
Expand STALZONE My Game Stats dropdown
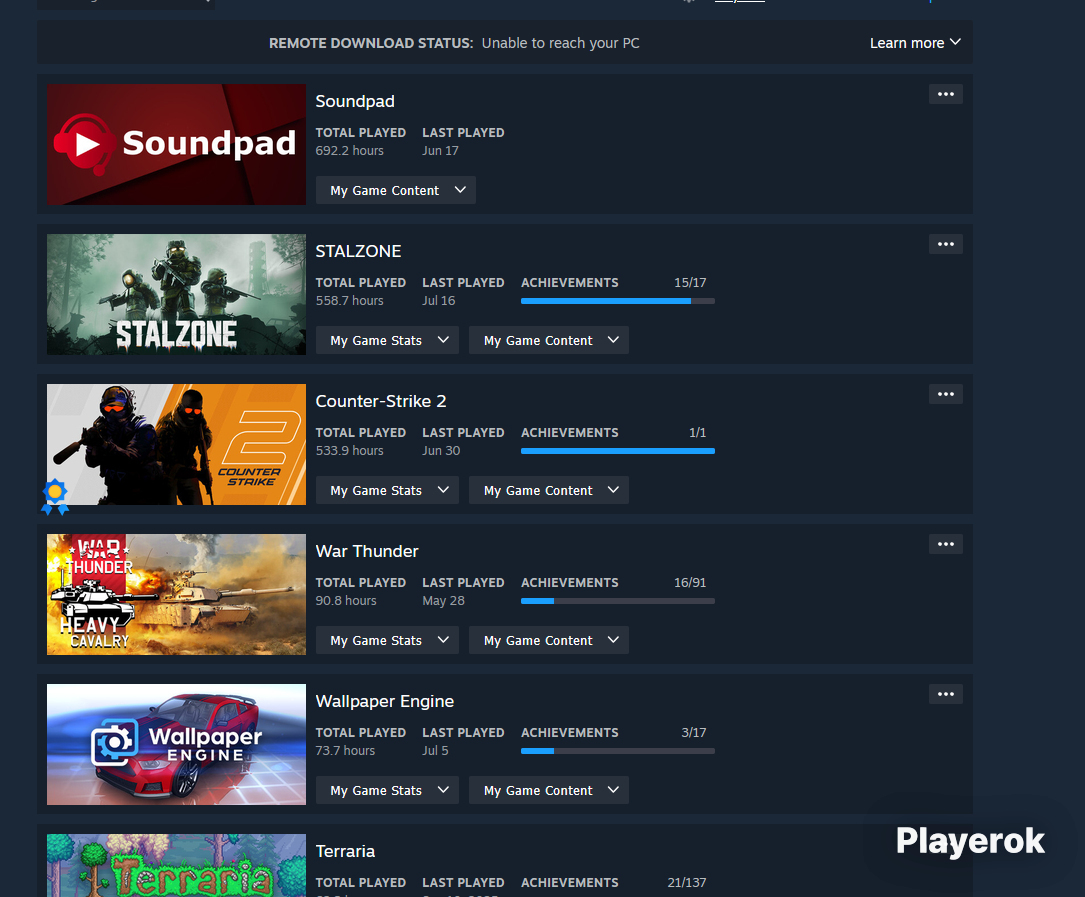click(x=388, y=341)
